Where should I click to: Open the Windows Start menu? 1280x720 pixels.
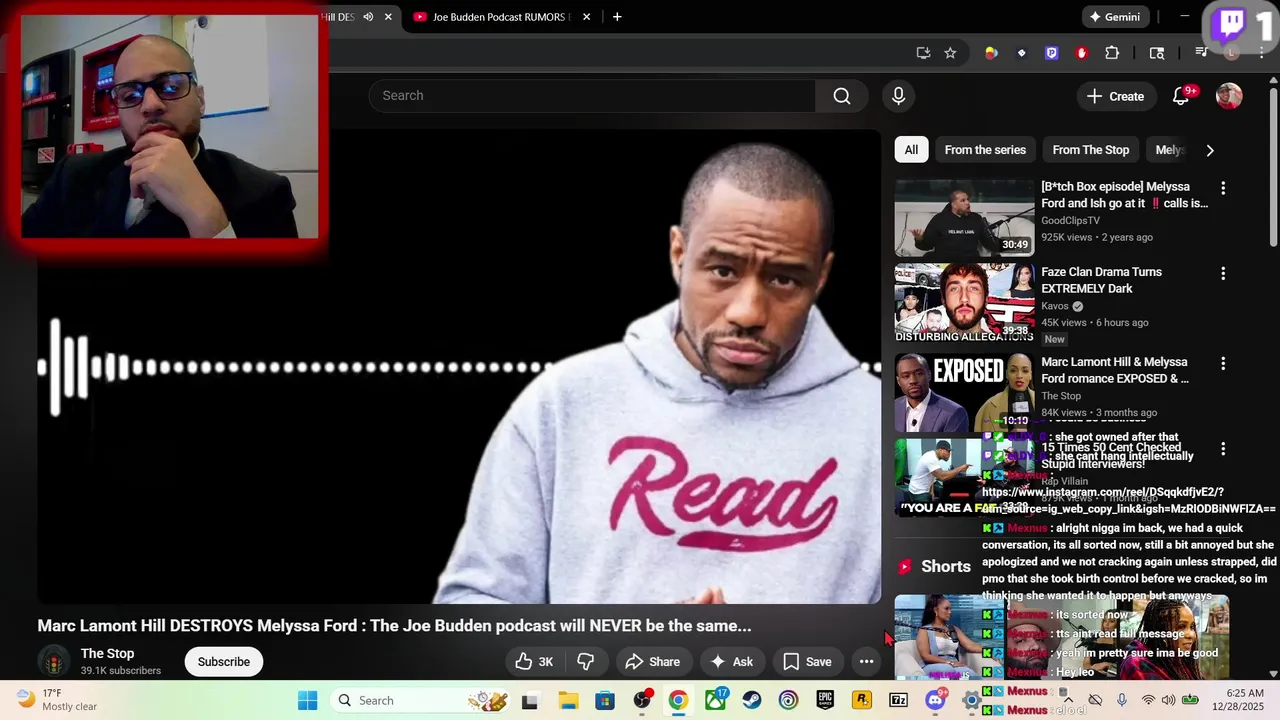click(307, 700)
